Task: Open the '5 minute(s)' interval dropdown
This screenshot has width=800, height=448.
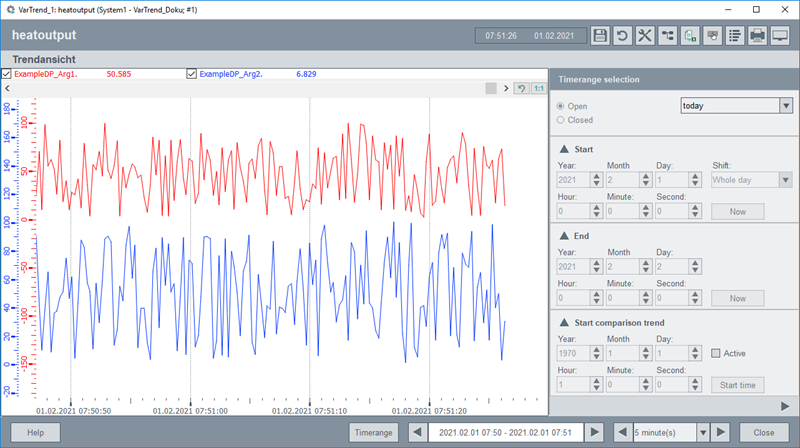Action: point(704,432)
